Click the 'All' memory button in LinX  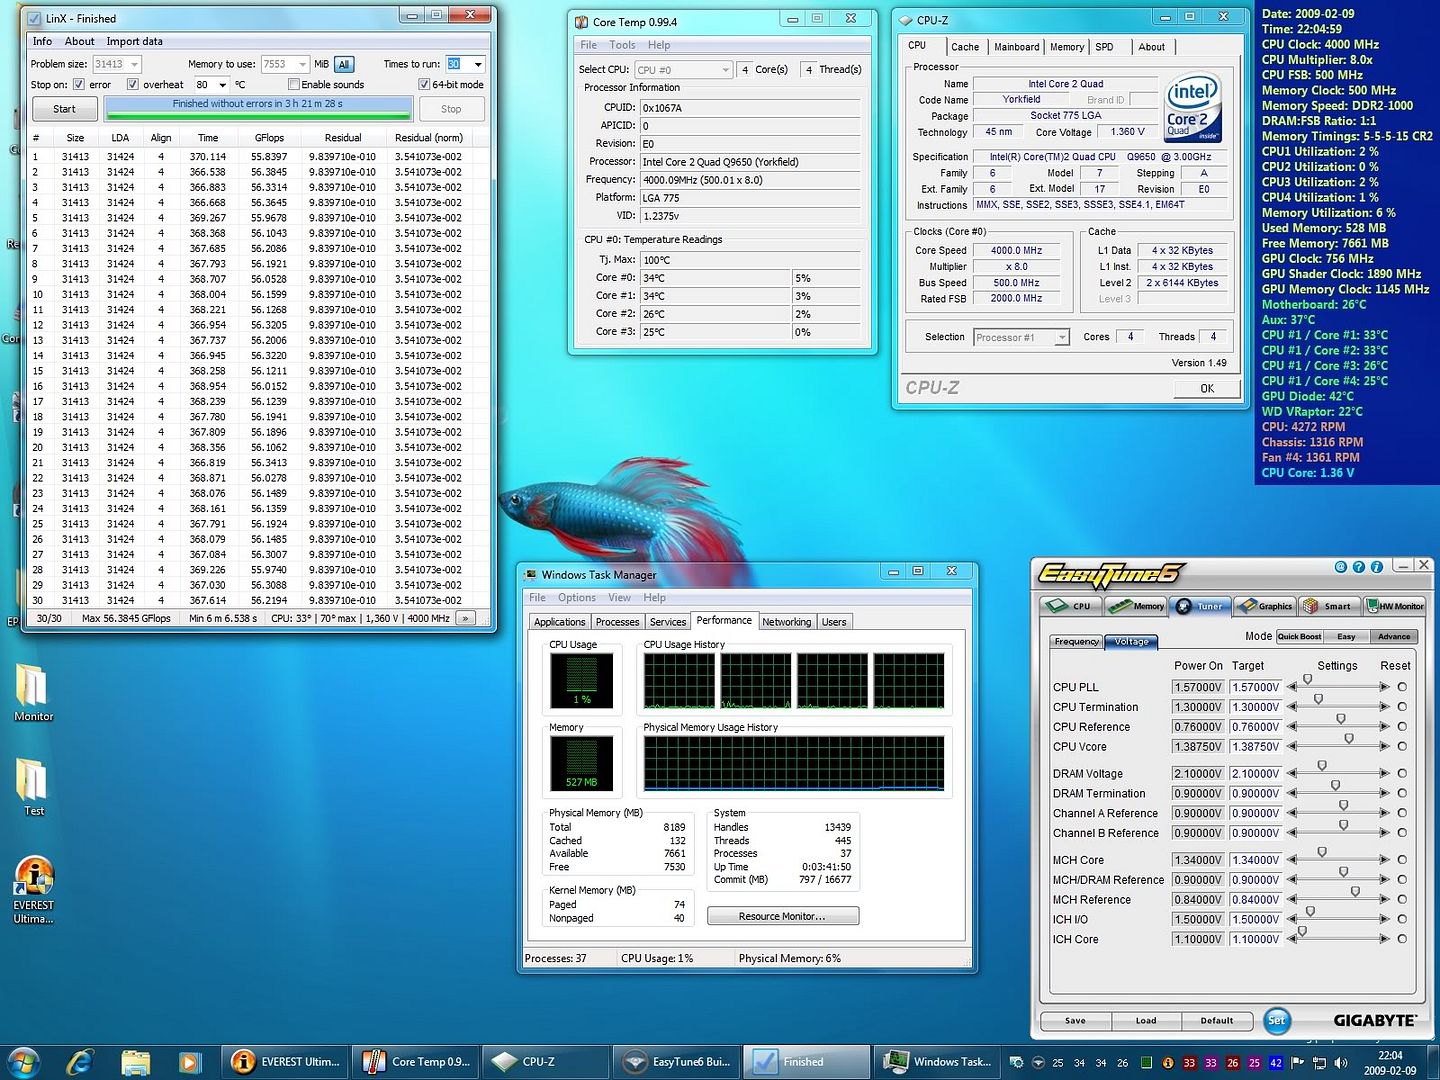click(x=344, y=64)
